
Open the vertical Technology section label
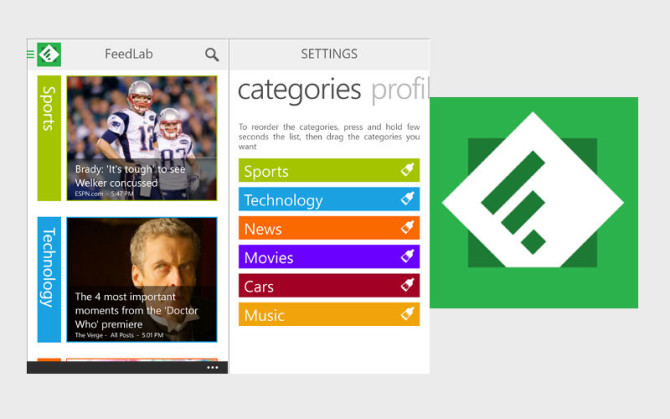49,279
